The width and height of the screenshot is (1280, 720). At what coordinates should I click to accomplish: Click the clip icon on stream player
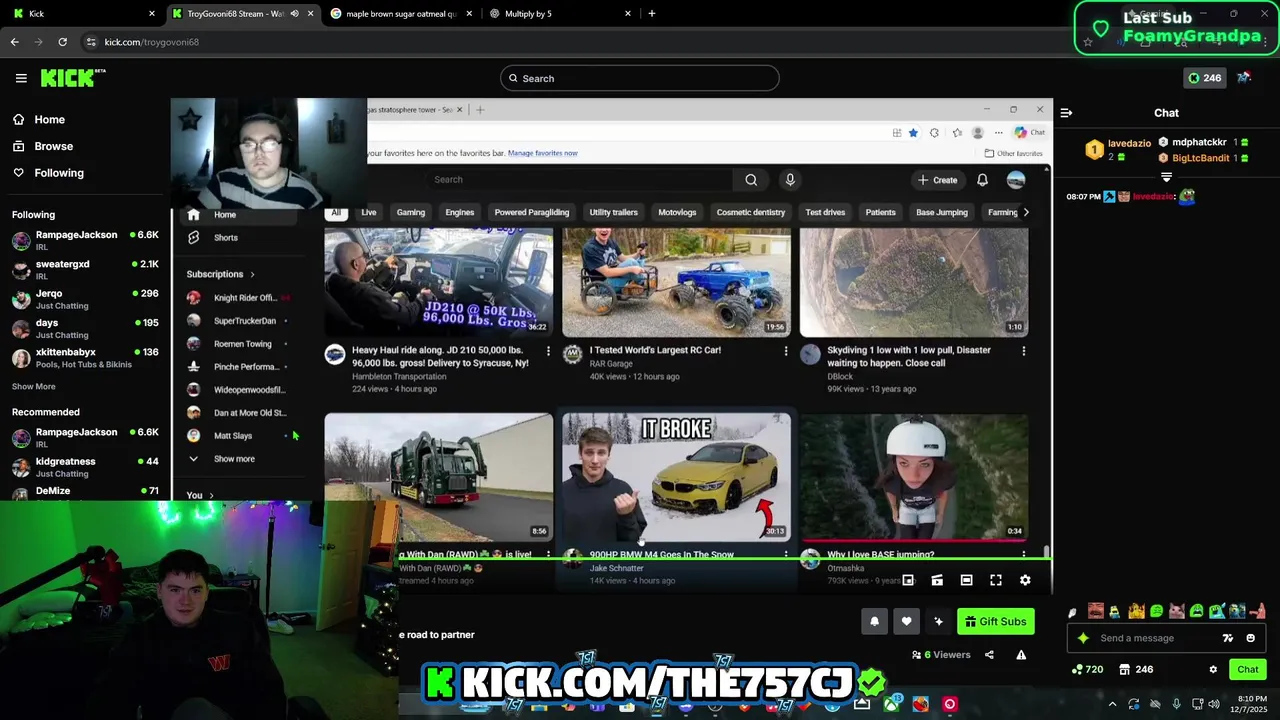pyautogui.click(x=937, y=580)
